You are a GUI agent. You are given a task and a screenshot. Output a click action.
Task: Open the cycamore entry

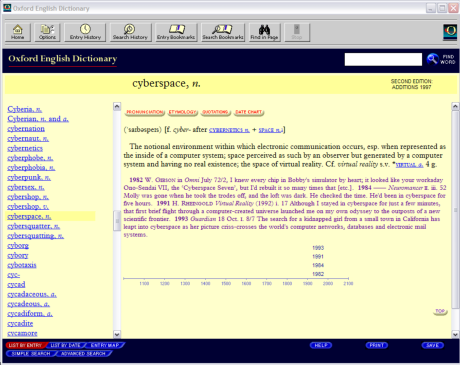pyautogui.click(x=22, y=333)
